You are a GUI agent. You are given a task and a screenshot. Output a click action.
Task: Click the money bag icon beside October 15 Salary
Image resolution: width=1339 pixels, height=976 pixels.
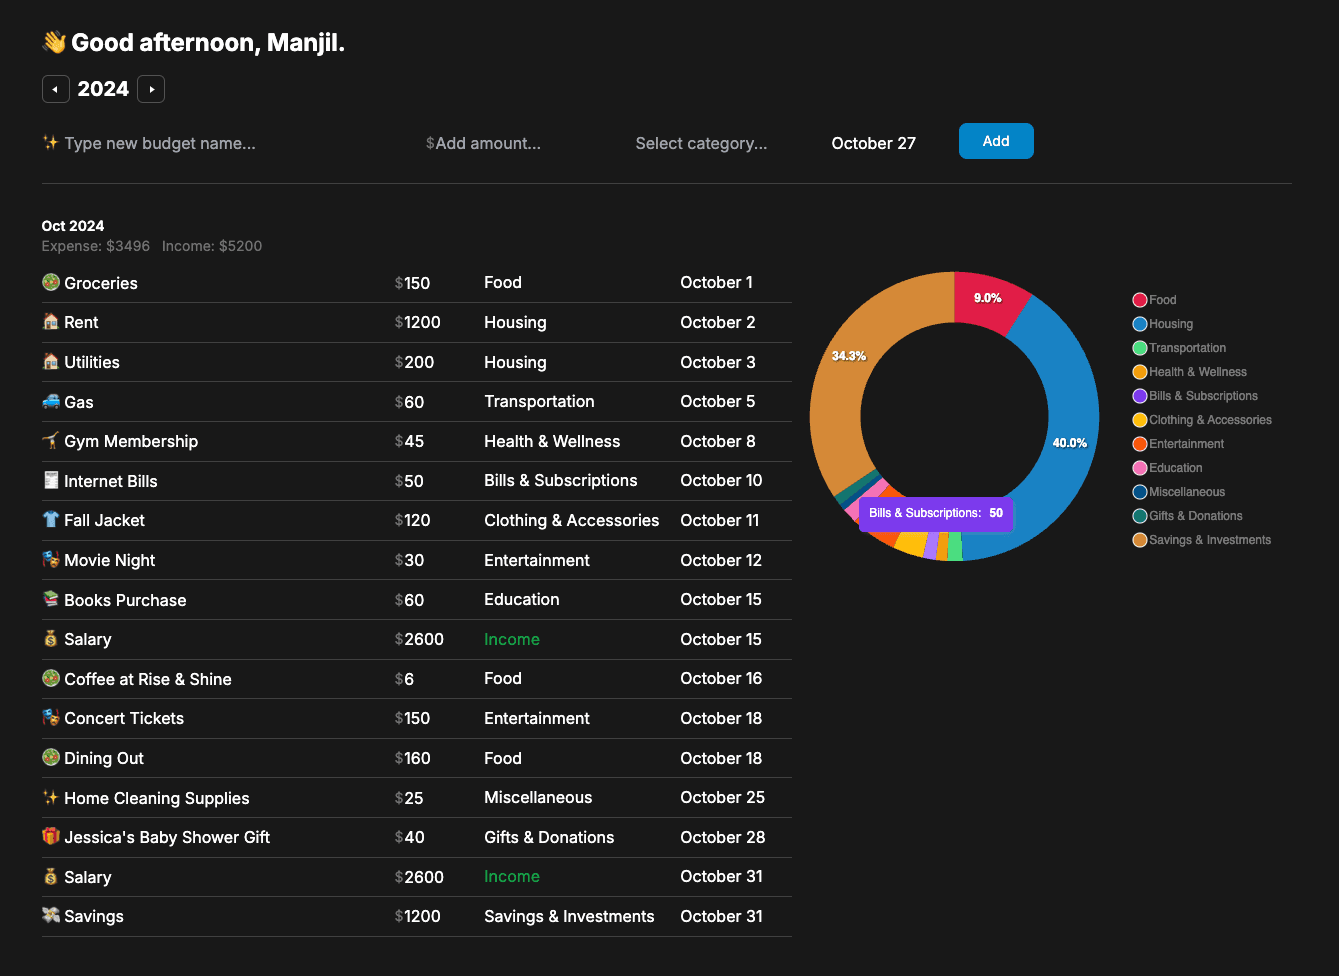click(x=51, y=639)
